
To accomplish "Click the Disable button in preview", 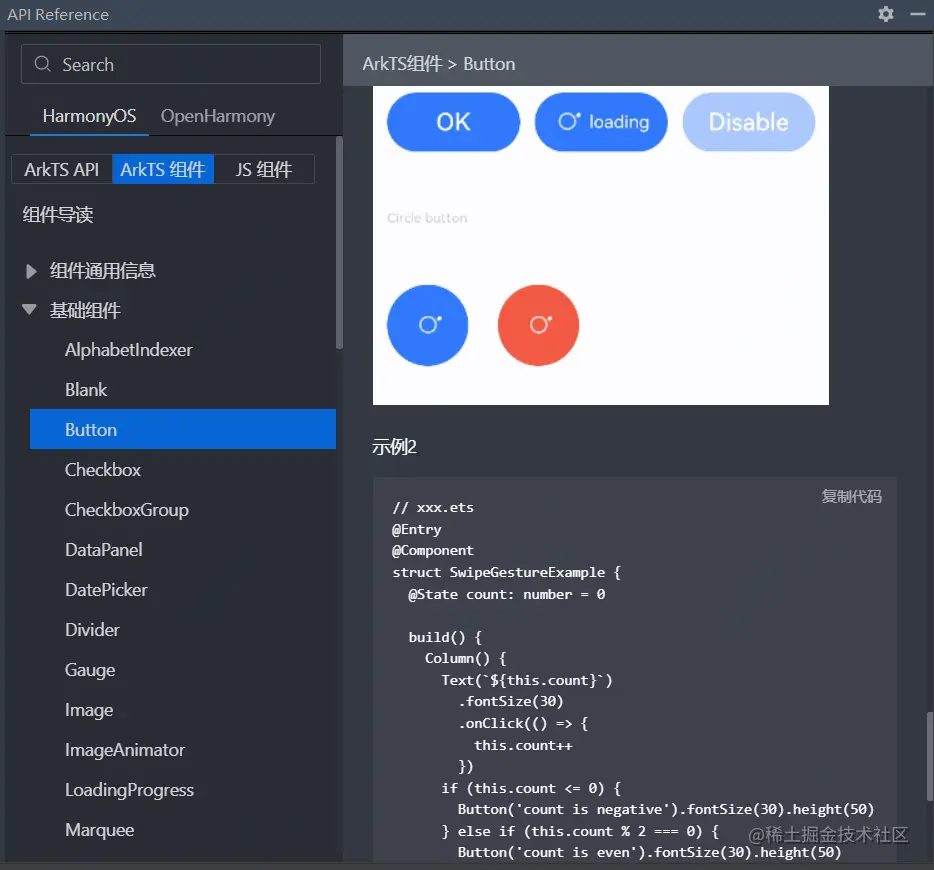I will click(x=749, y=122).
